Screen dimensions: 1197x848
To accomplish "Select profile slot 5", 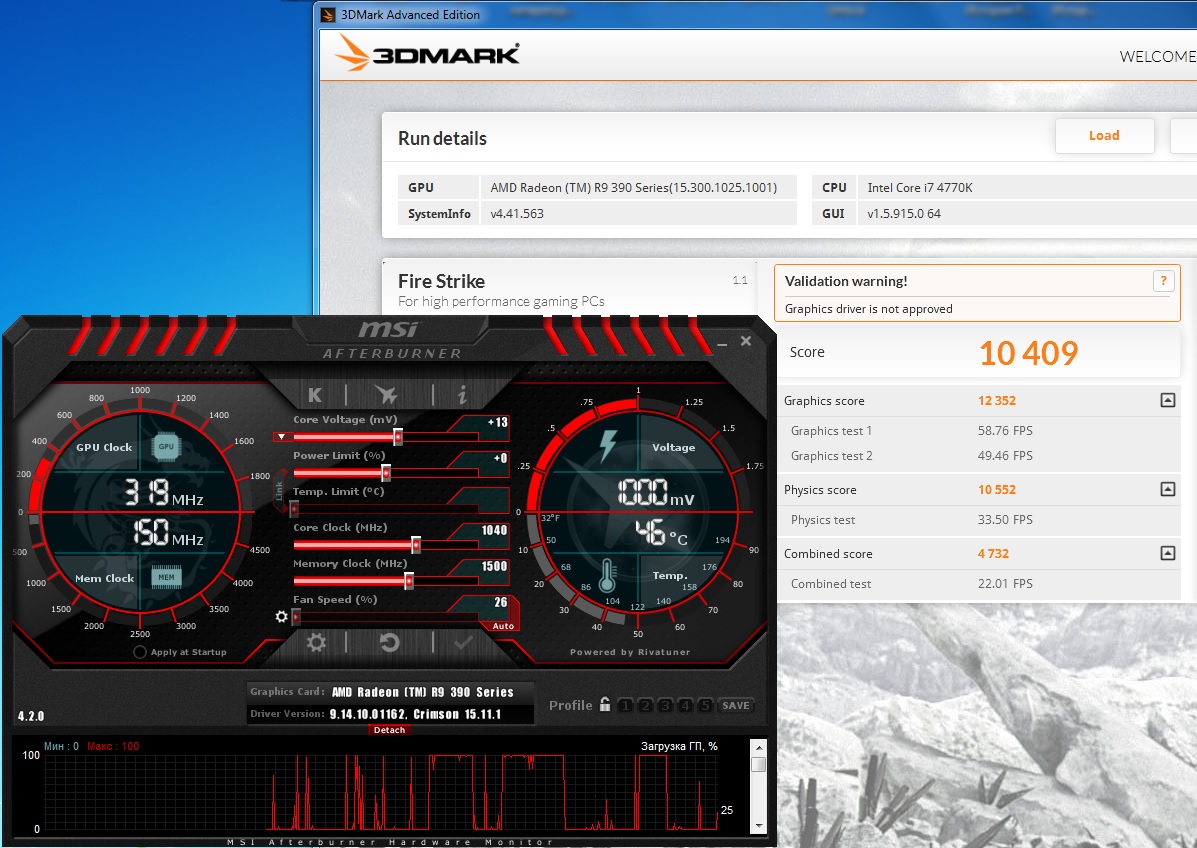I will pyautogui.click(x=705, y=705).
